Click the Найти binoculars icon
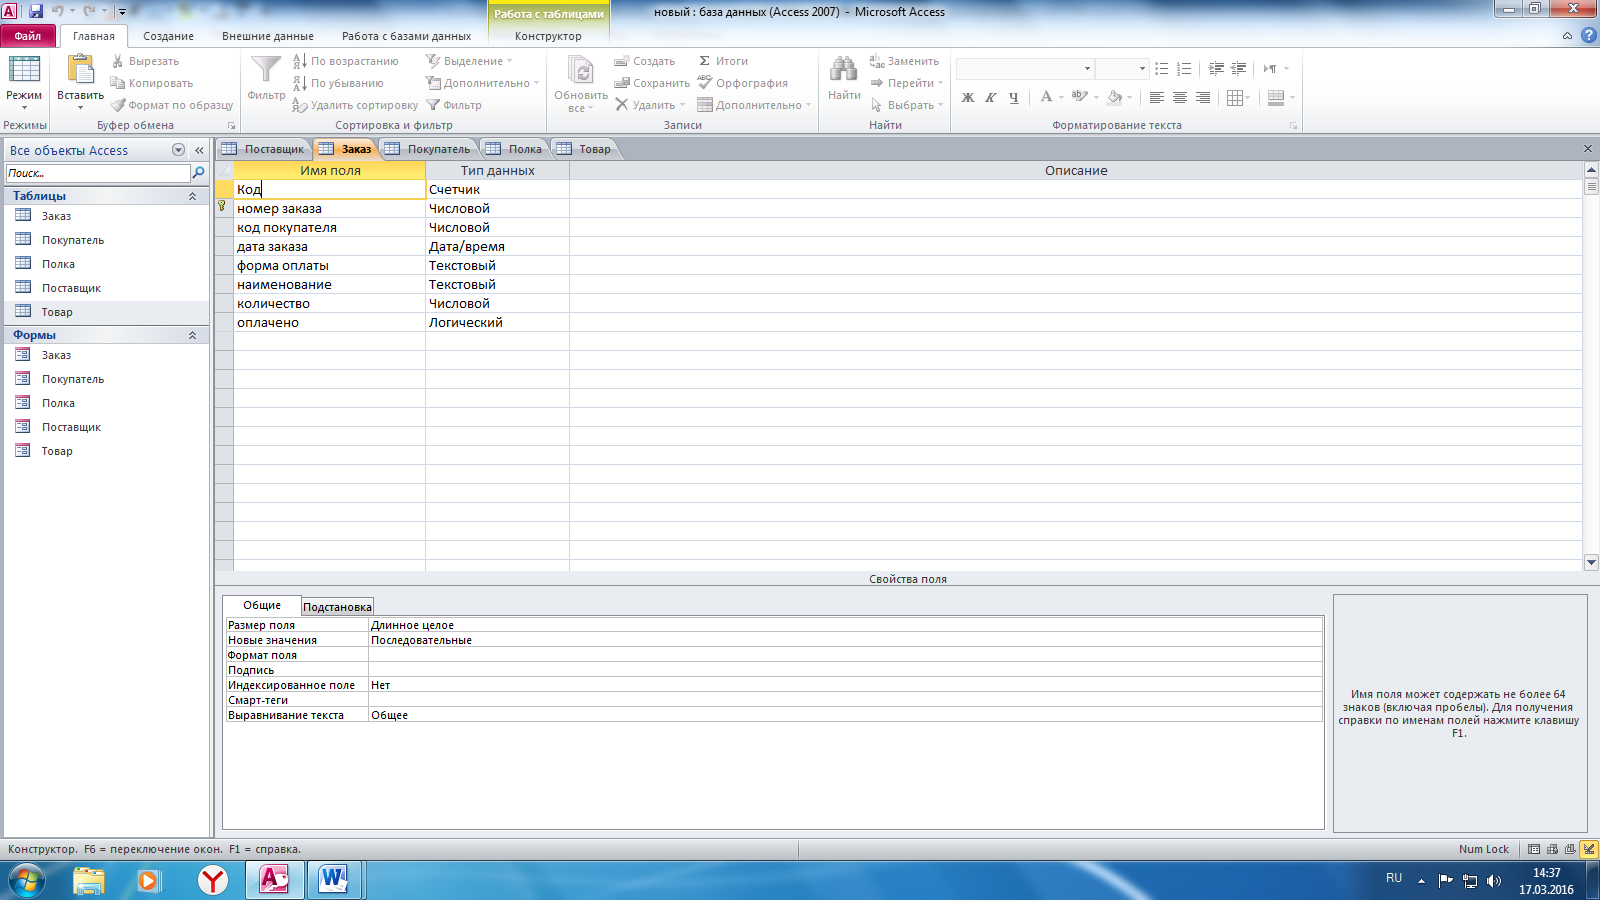1600x900 pixels. [844, 70]
